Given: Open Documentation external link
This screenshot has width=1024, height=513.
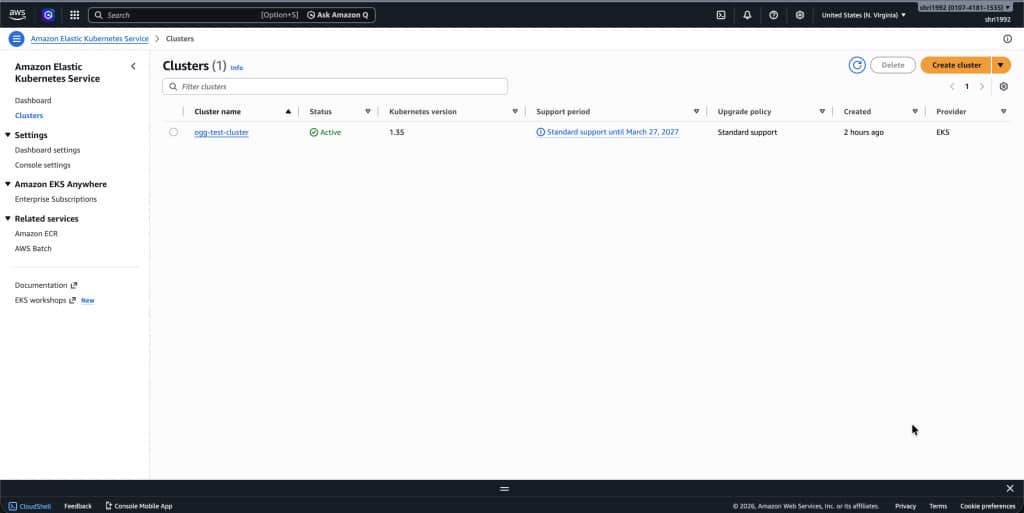Looking at the screenshot, I should (x=46, y=285).
